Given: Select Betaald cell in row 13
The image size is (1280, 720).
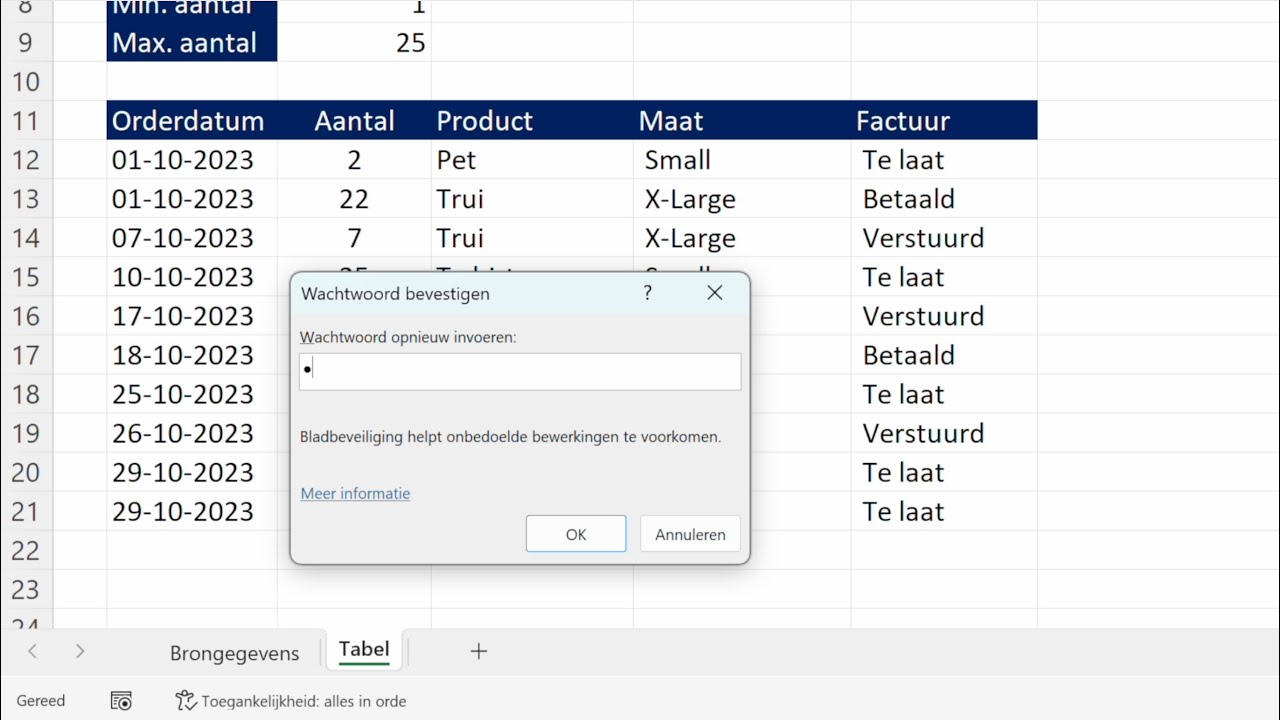Looking at the screenshot, I should (x=944, y=199).
